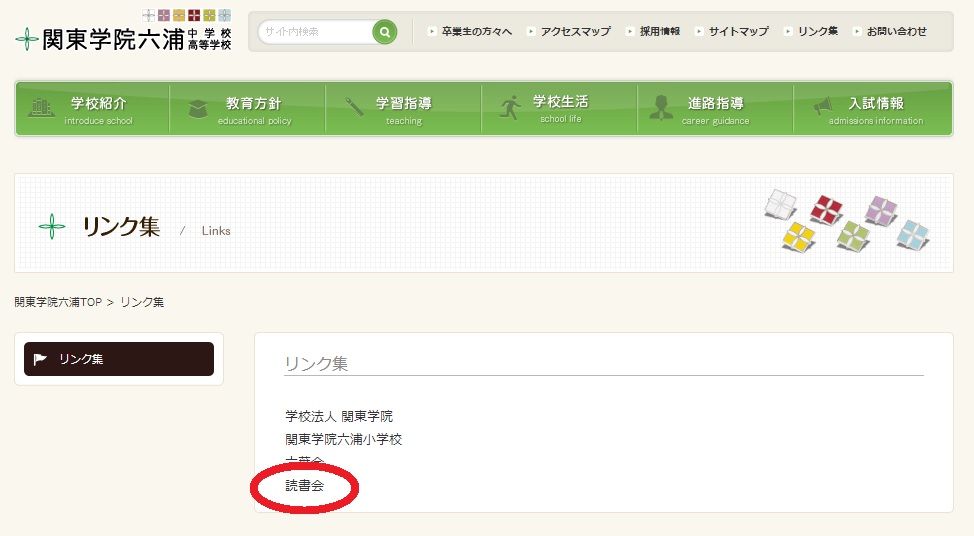Open the 採用情報 link

(660, 31)
